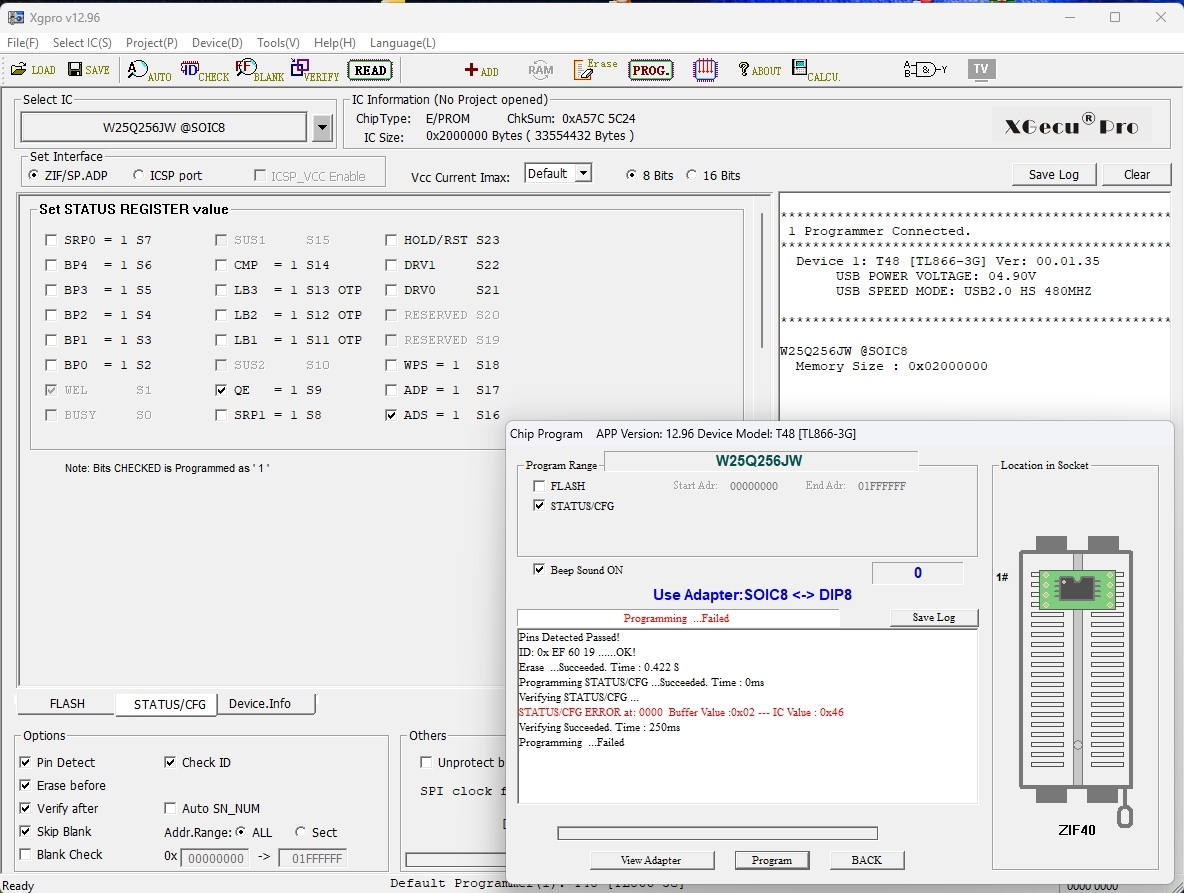
Task: Click the BACK button
Action: (x=866, y=860)
